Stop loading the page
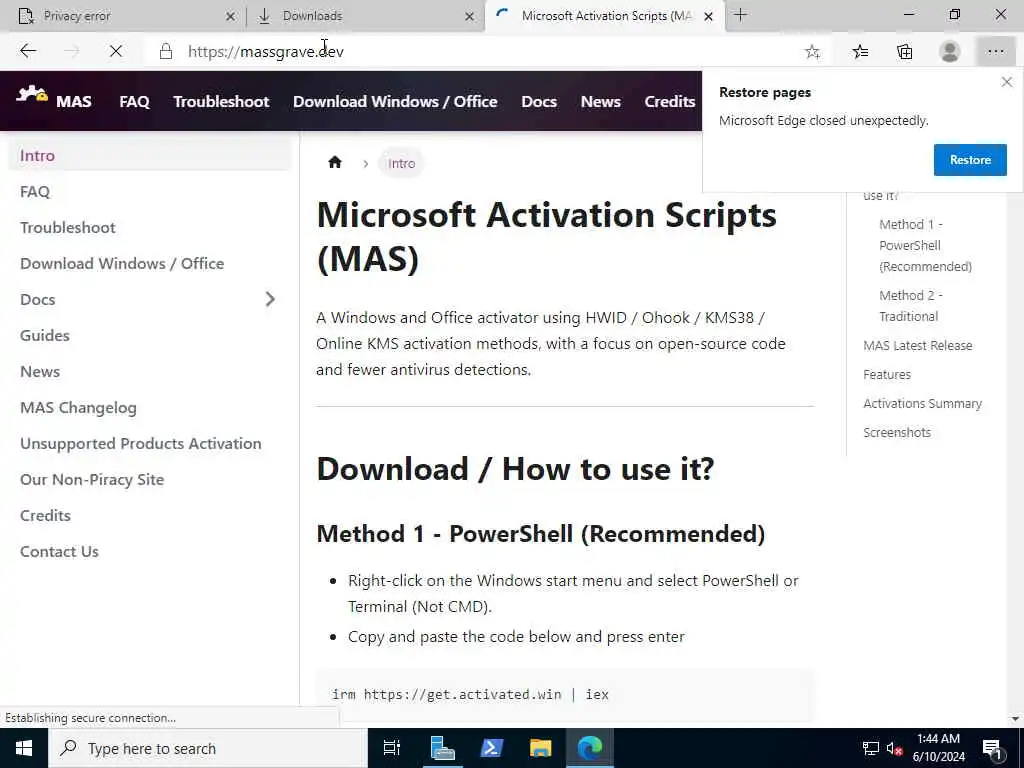Screen dimensions: 1024x768 point(116,51)
